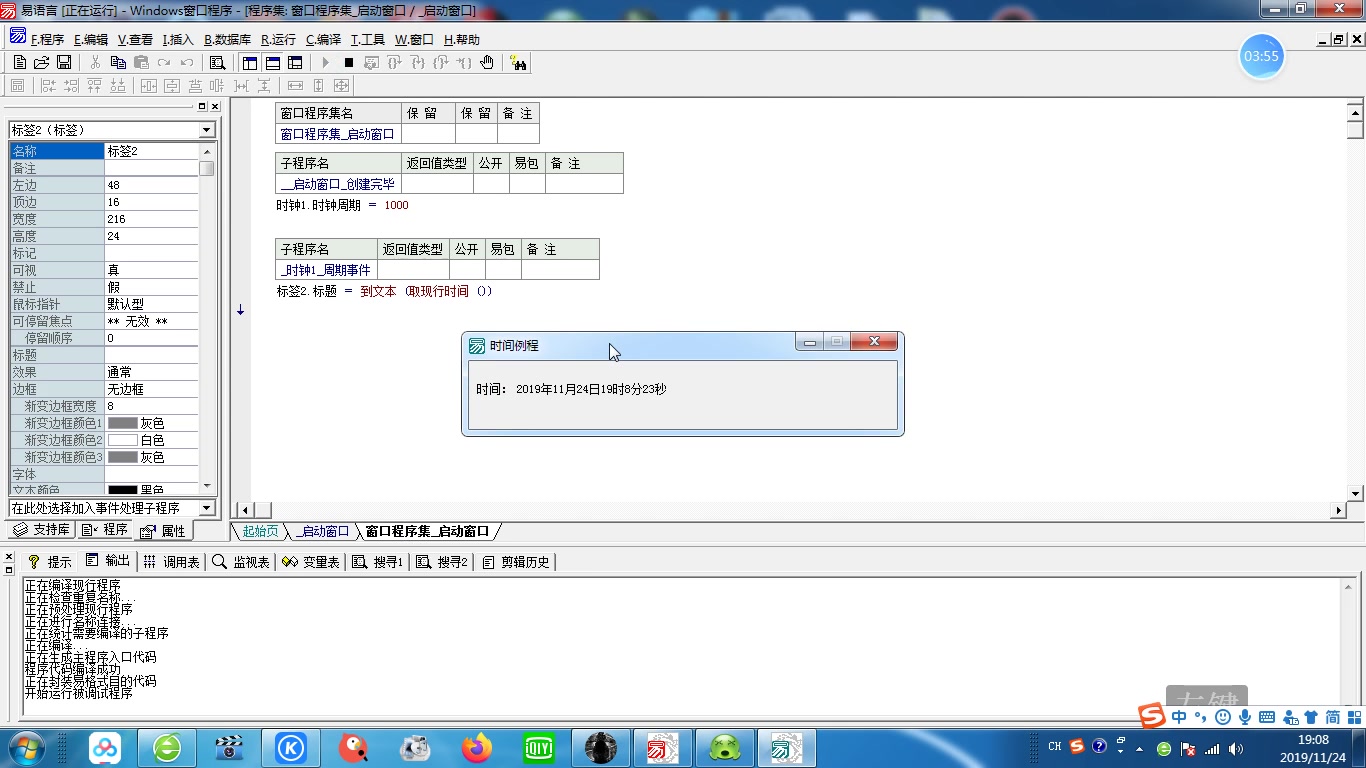The width and height of the screenshot is (1366, 768).
Task: Switch to the 调用表 tab
Action: (171, 562)
